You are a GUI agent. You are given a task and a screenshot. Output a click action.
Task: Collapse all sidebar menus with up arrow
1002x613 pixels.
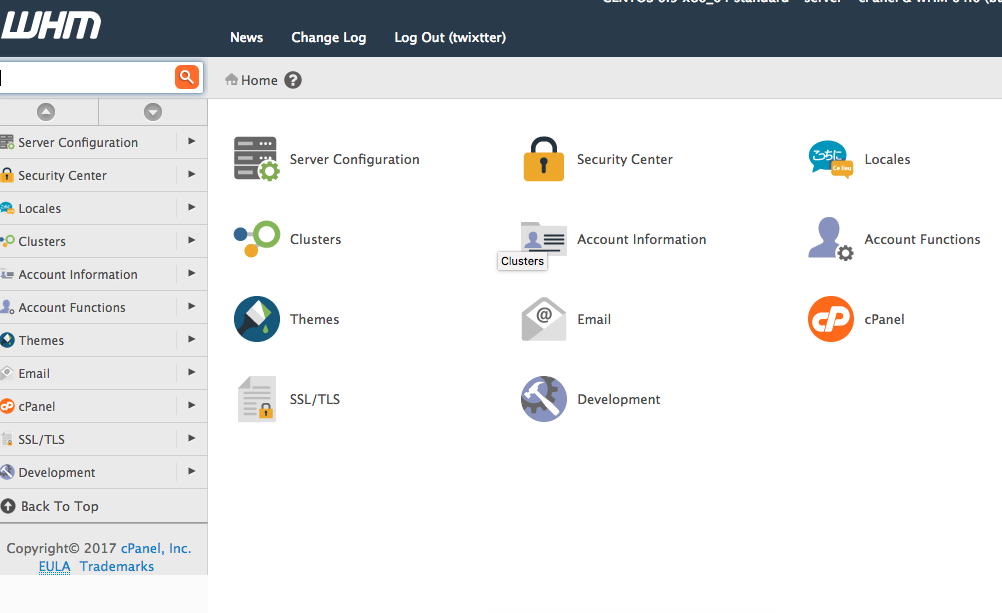(x=46, y=112)
